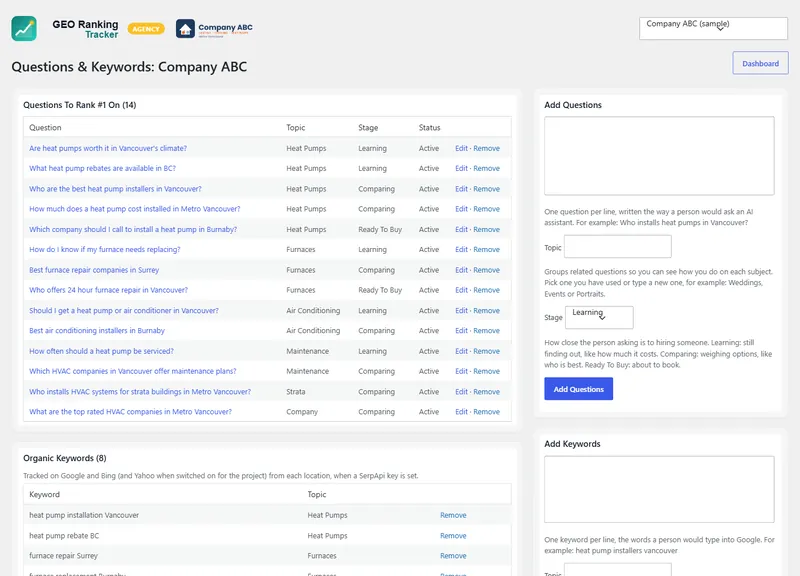Remove the heat pump rebates in BC question
Image resolution: width=800 pixels, height=576 pixels.
coord(486,168)
